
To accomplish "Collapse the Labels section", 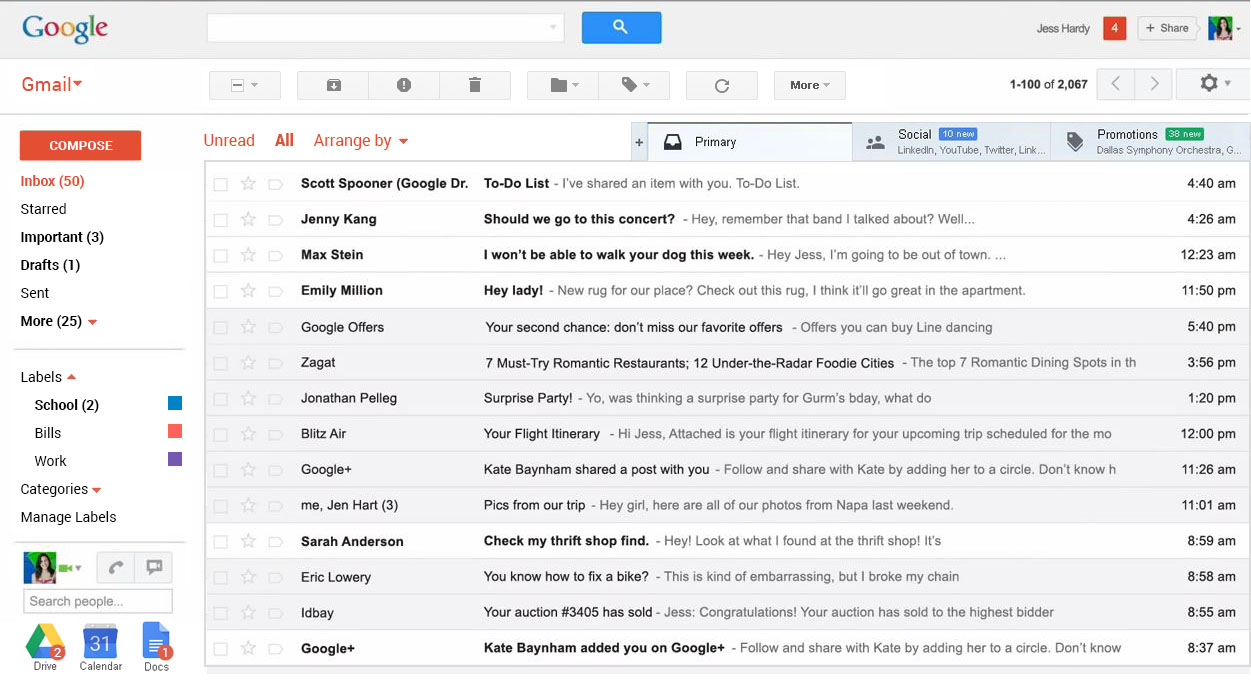I will pos(49,377).
